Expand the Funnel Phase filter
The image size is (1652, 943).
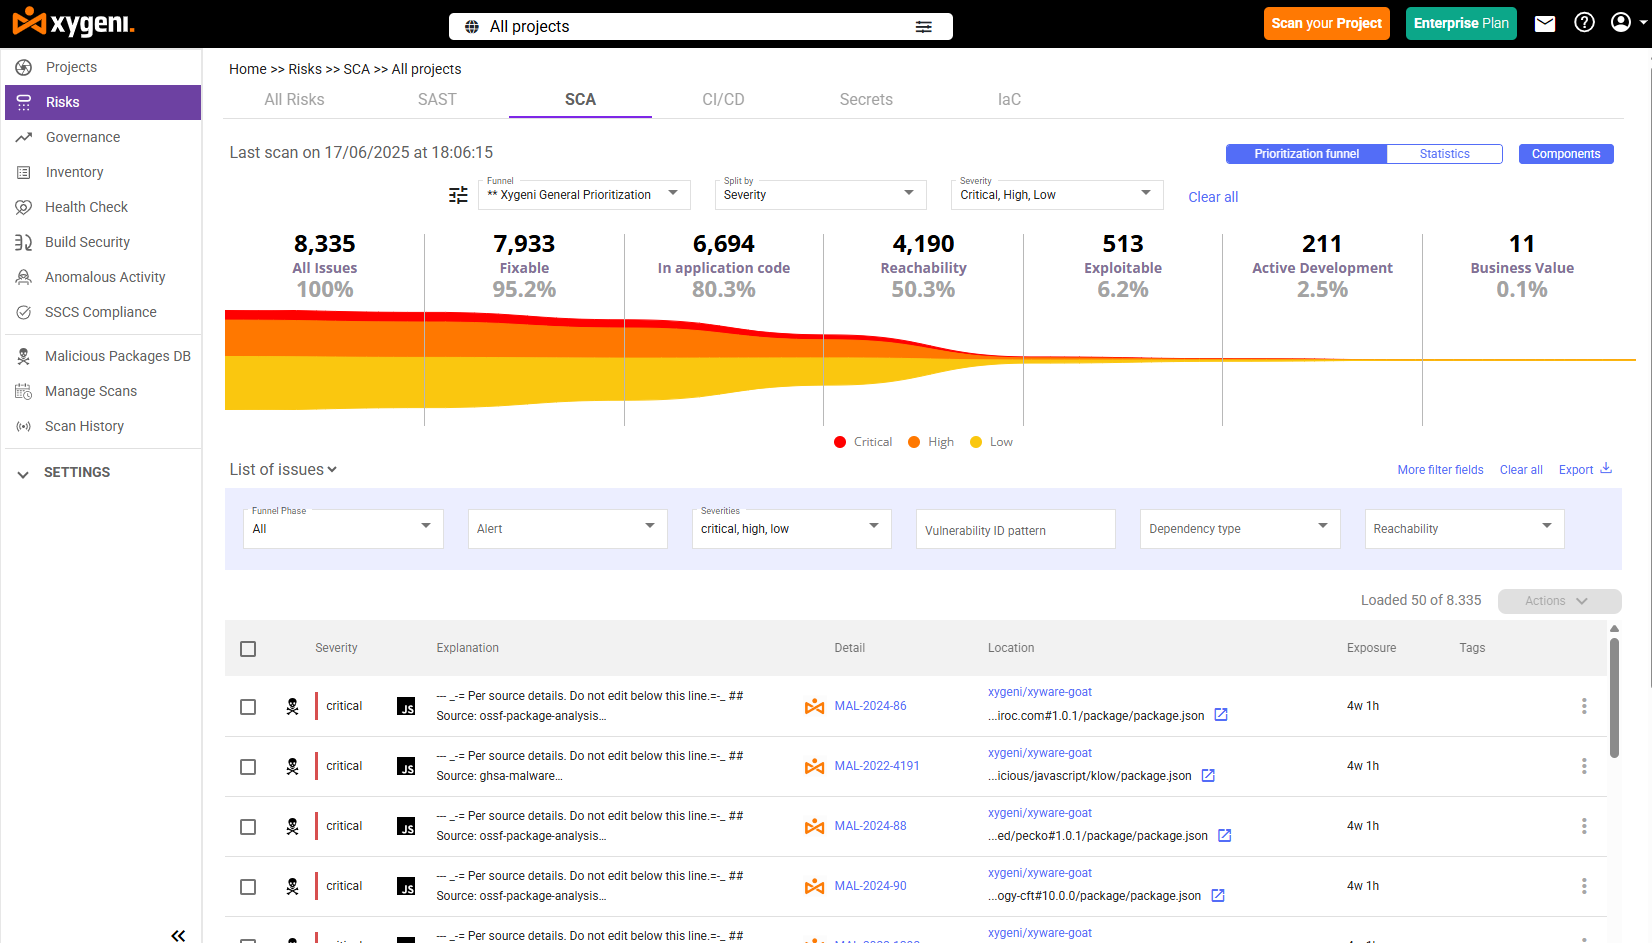[343, 528]
